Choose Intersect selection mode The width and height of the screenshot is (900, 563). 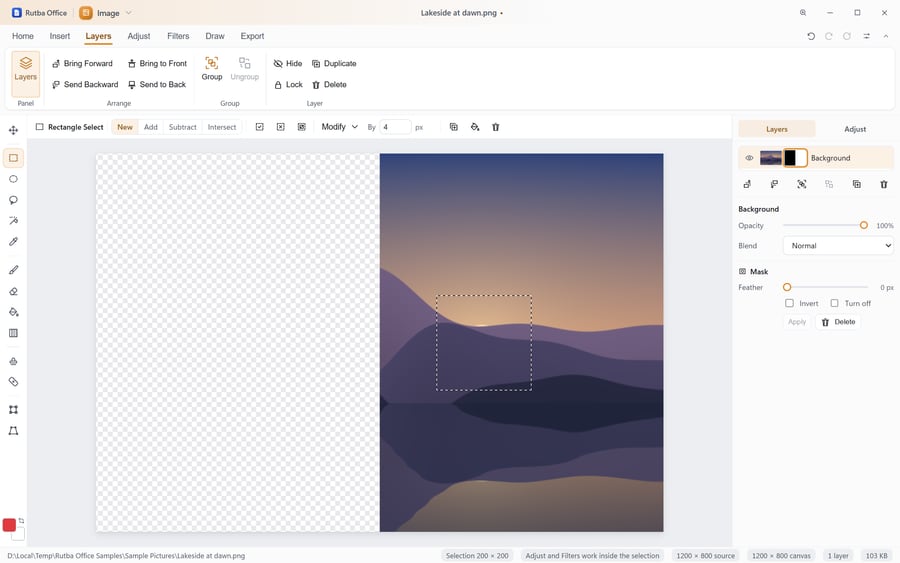click(x=222, y=127)
